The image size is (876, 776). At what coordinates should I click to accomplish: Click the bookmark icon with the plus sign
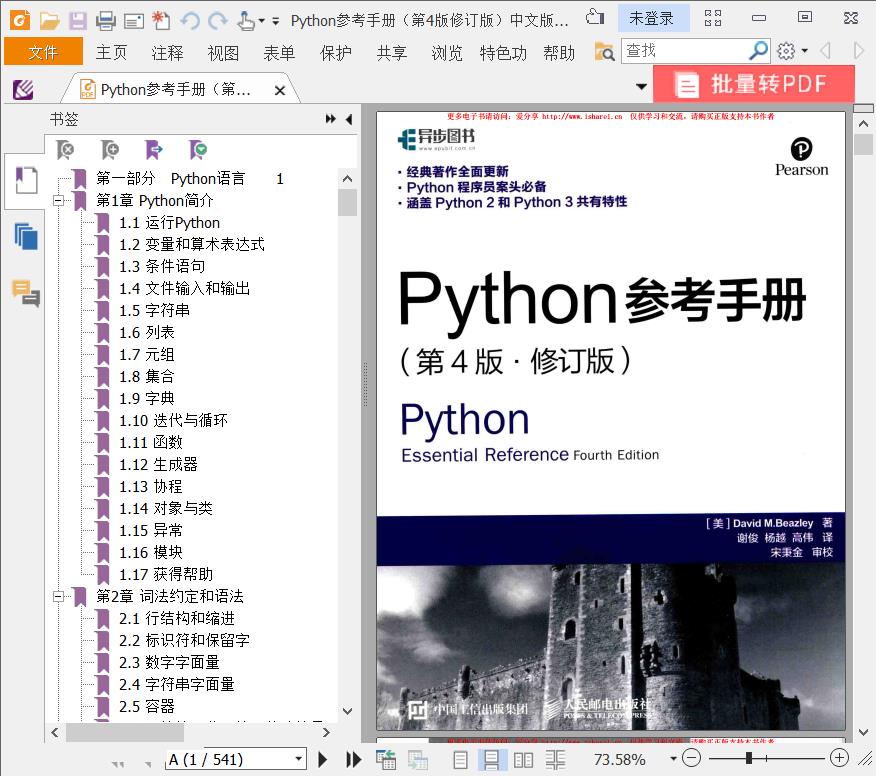[x=110, y=150]
